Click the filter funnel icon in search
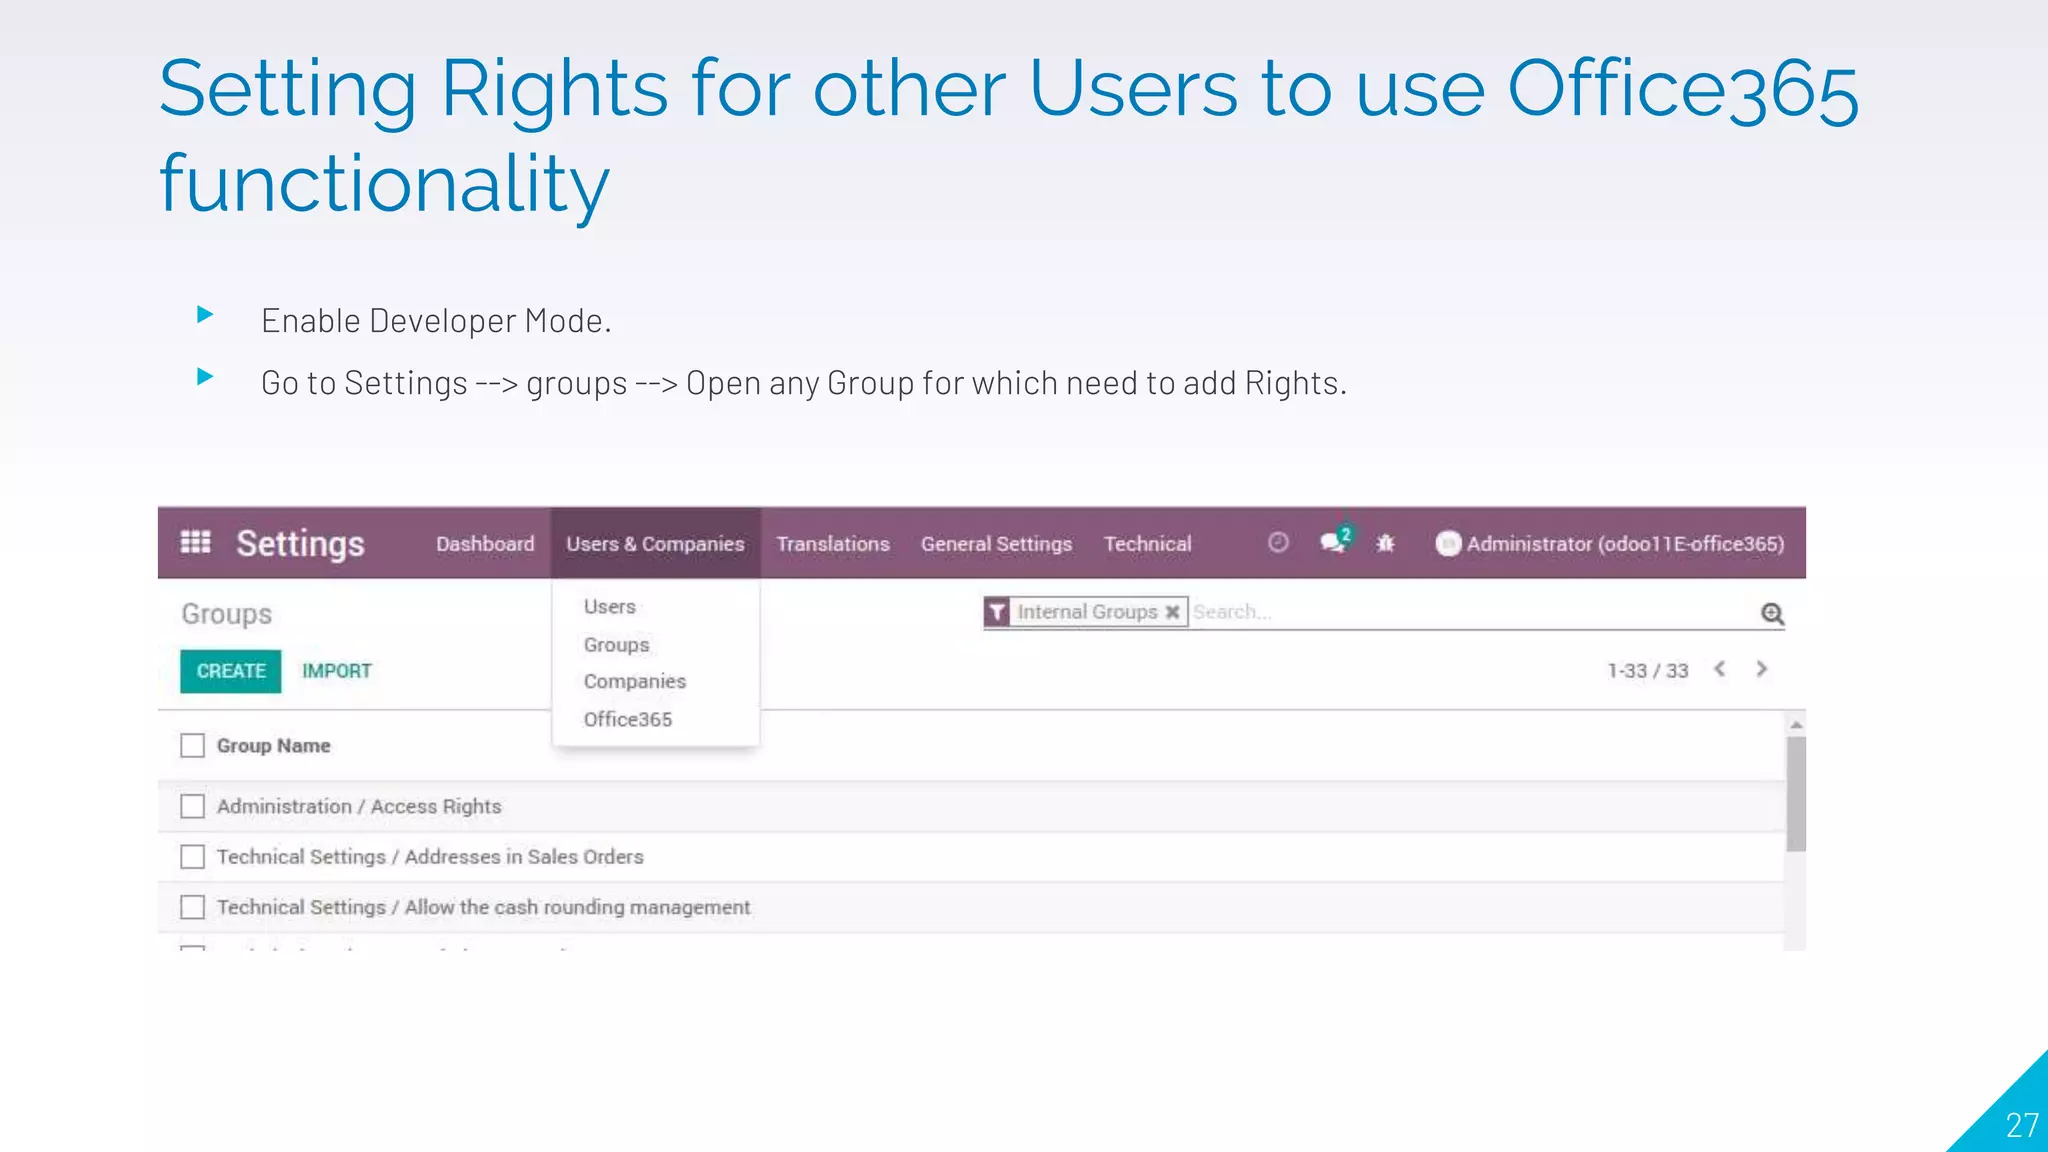2048x1152 pixels. click(997, 612)
